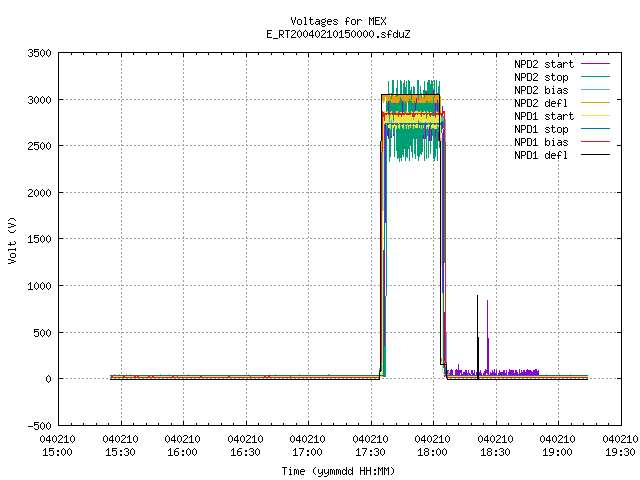Viewport: 640px width, 480px height.
Task: Click the 3000 y-axis tick label
Action: (39, 100)
